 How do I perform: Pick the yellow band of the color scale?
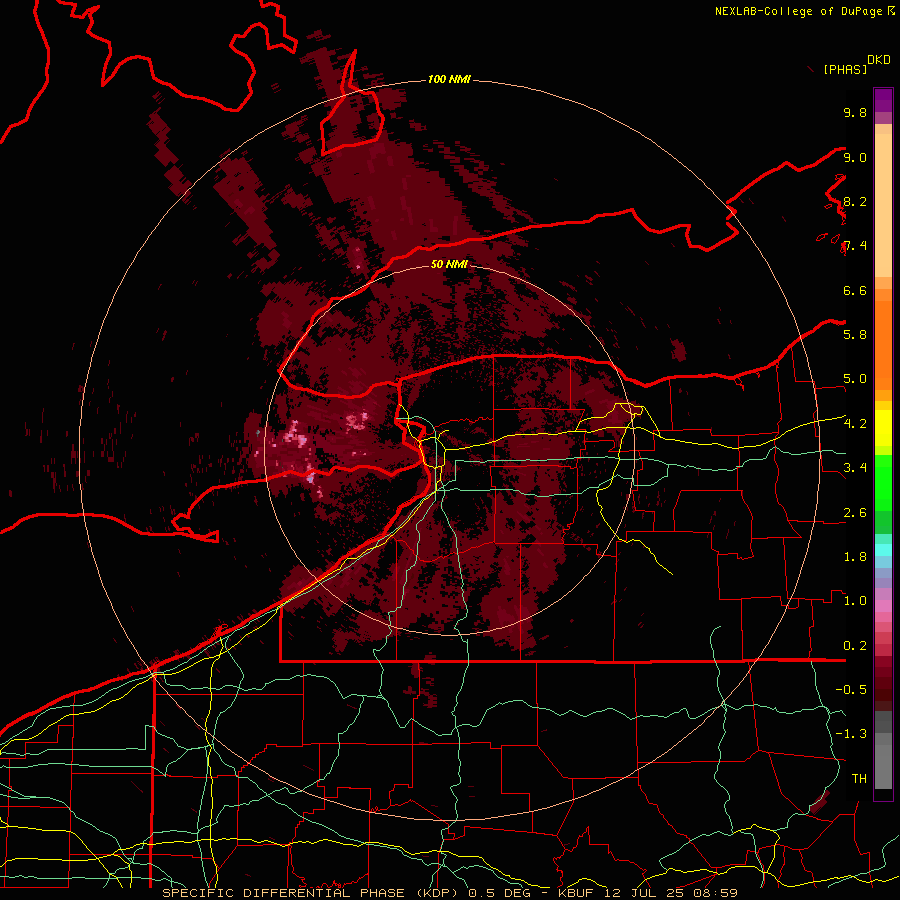(x=883, y=428)
